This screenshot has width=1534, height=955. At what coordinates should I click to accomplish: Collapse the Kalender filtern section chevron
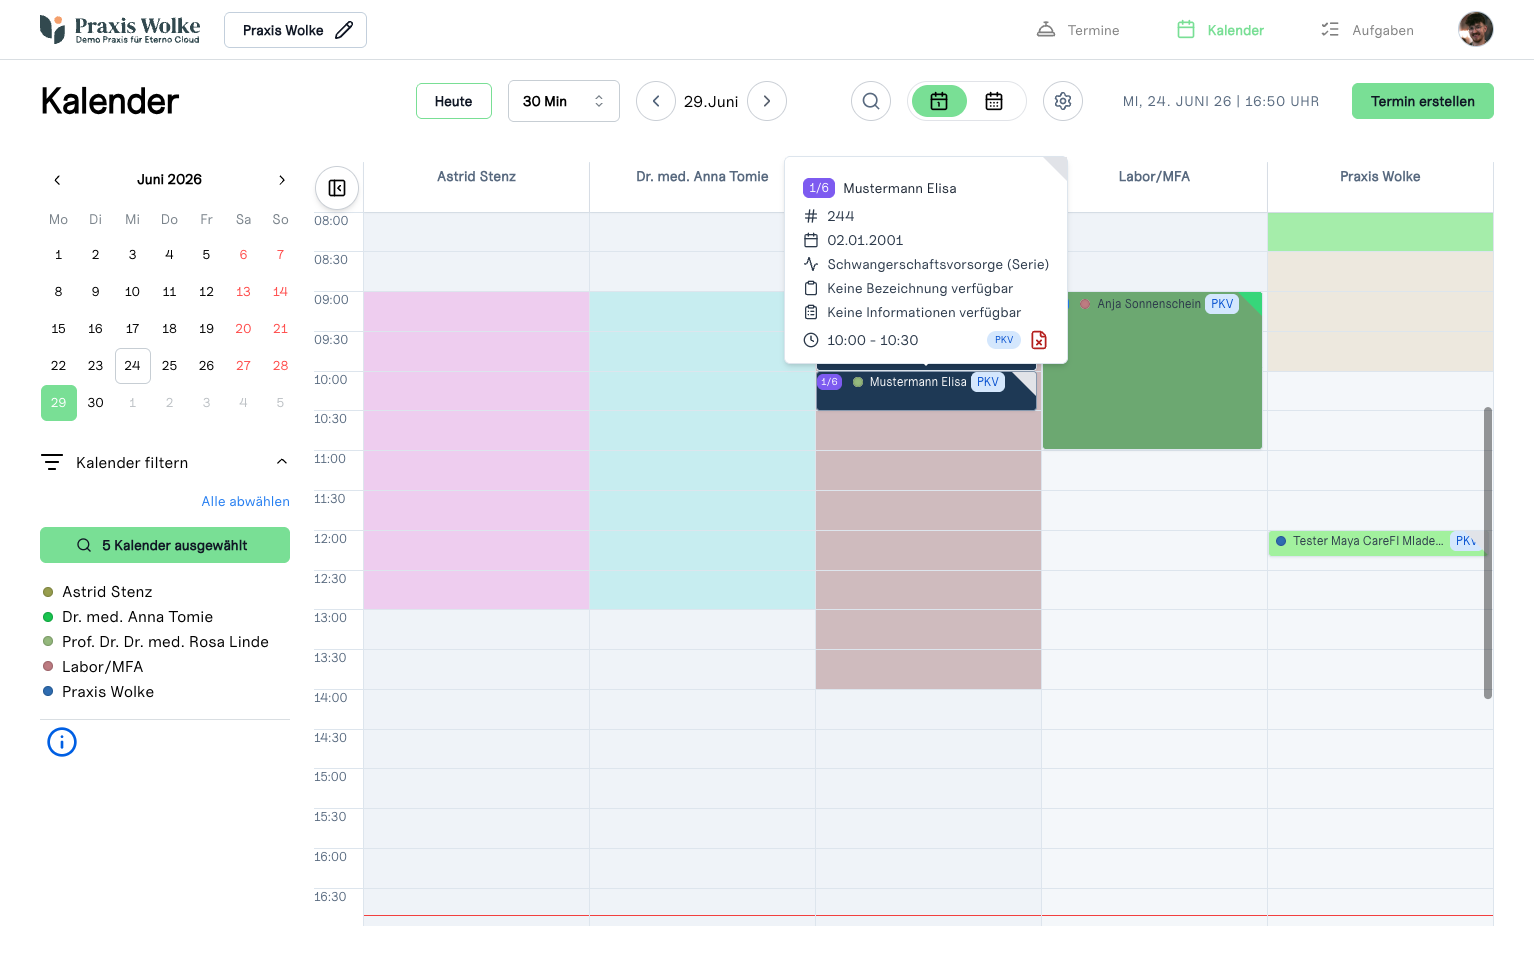(x=282, y=462)
